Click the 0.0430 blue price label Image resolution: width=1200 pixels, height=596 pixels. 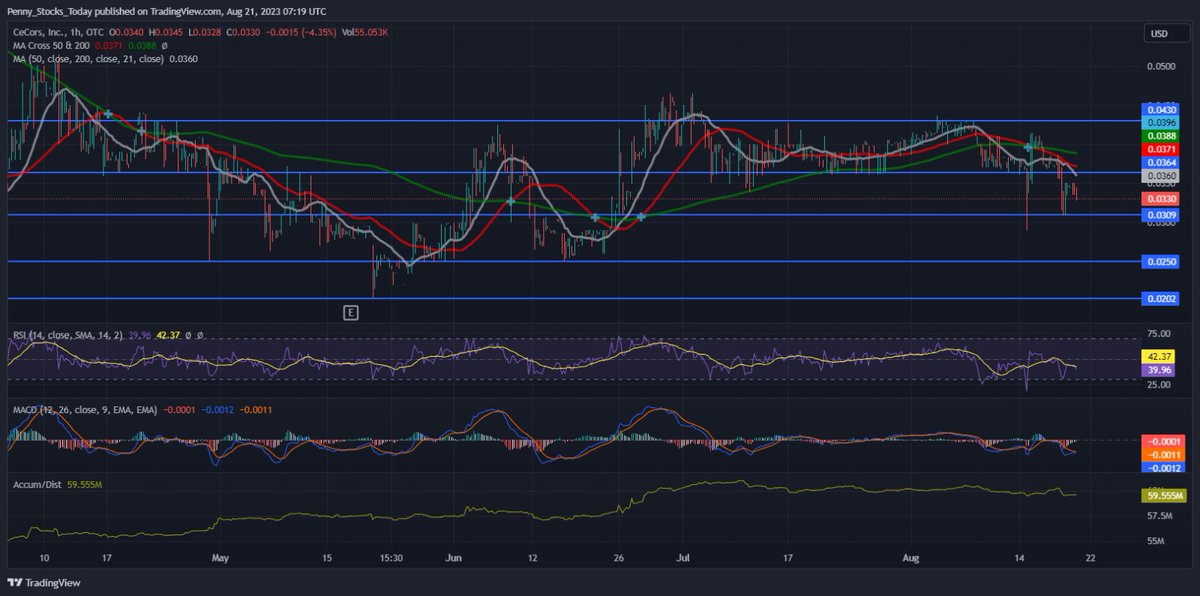point(1161,108)
